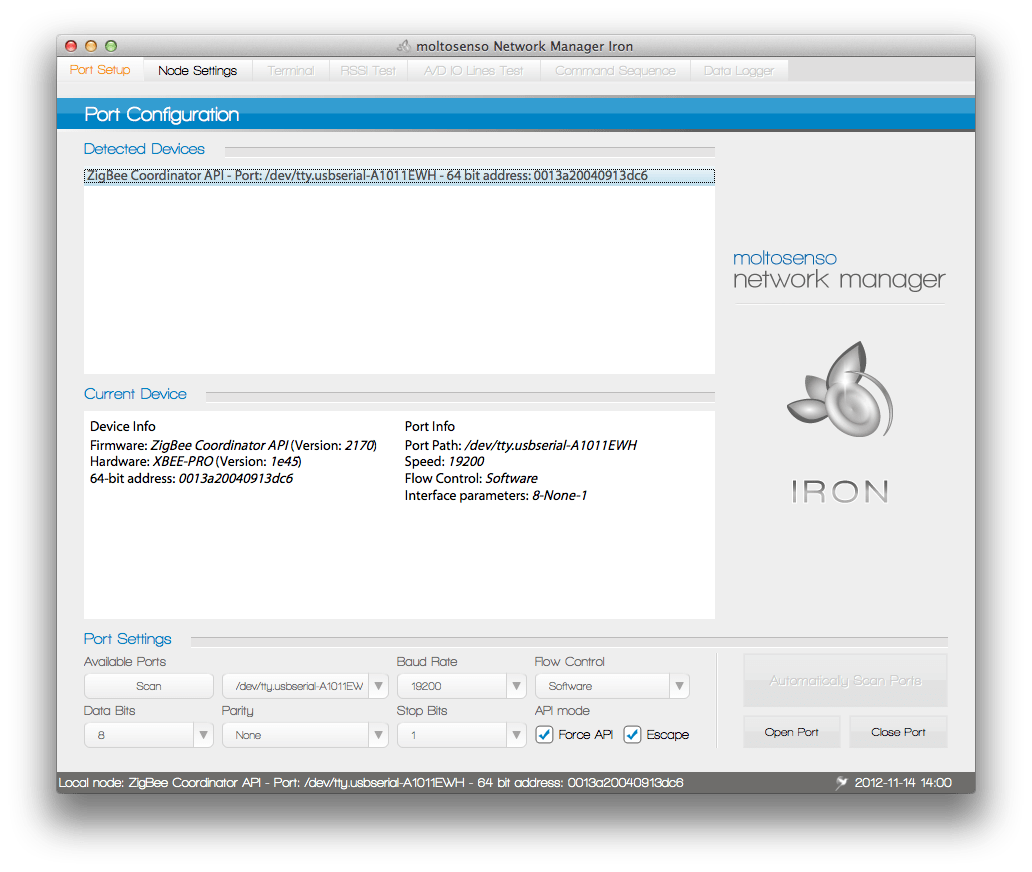This screenshot has width=1032, height=872.
Task: Click the Hardware XBEE-PRO version line
Action: point(196,461)
